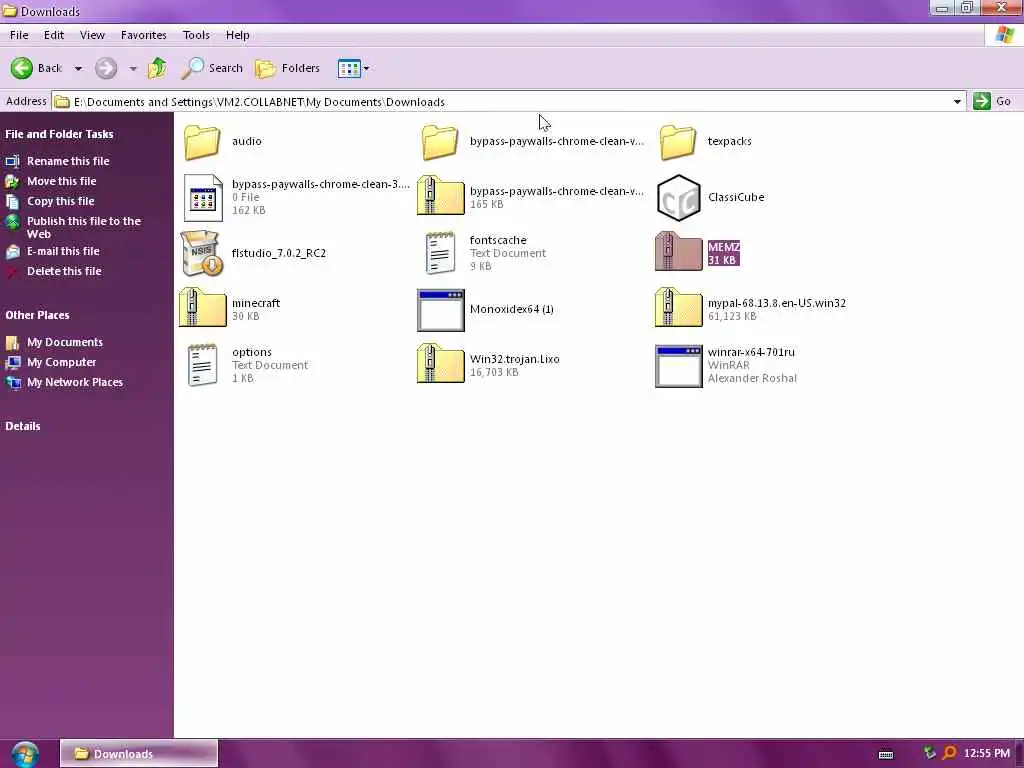This screenshot has height=768, width=1024.
Task: Go up one folder level
Action: point(157,68)
